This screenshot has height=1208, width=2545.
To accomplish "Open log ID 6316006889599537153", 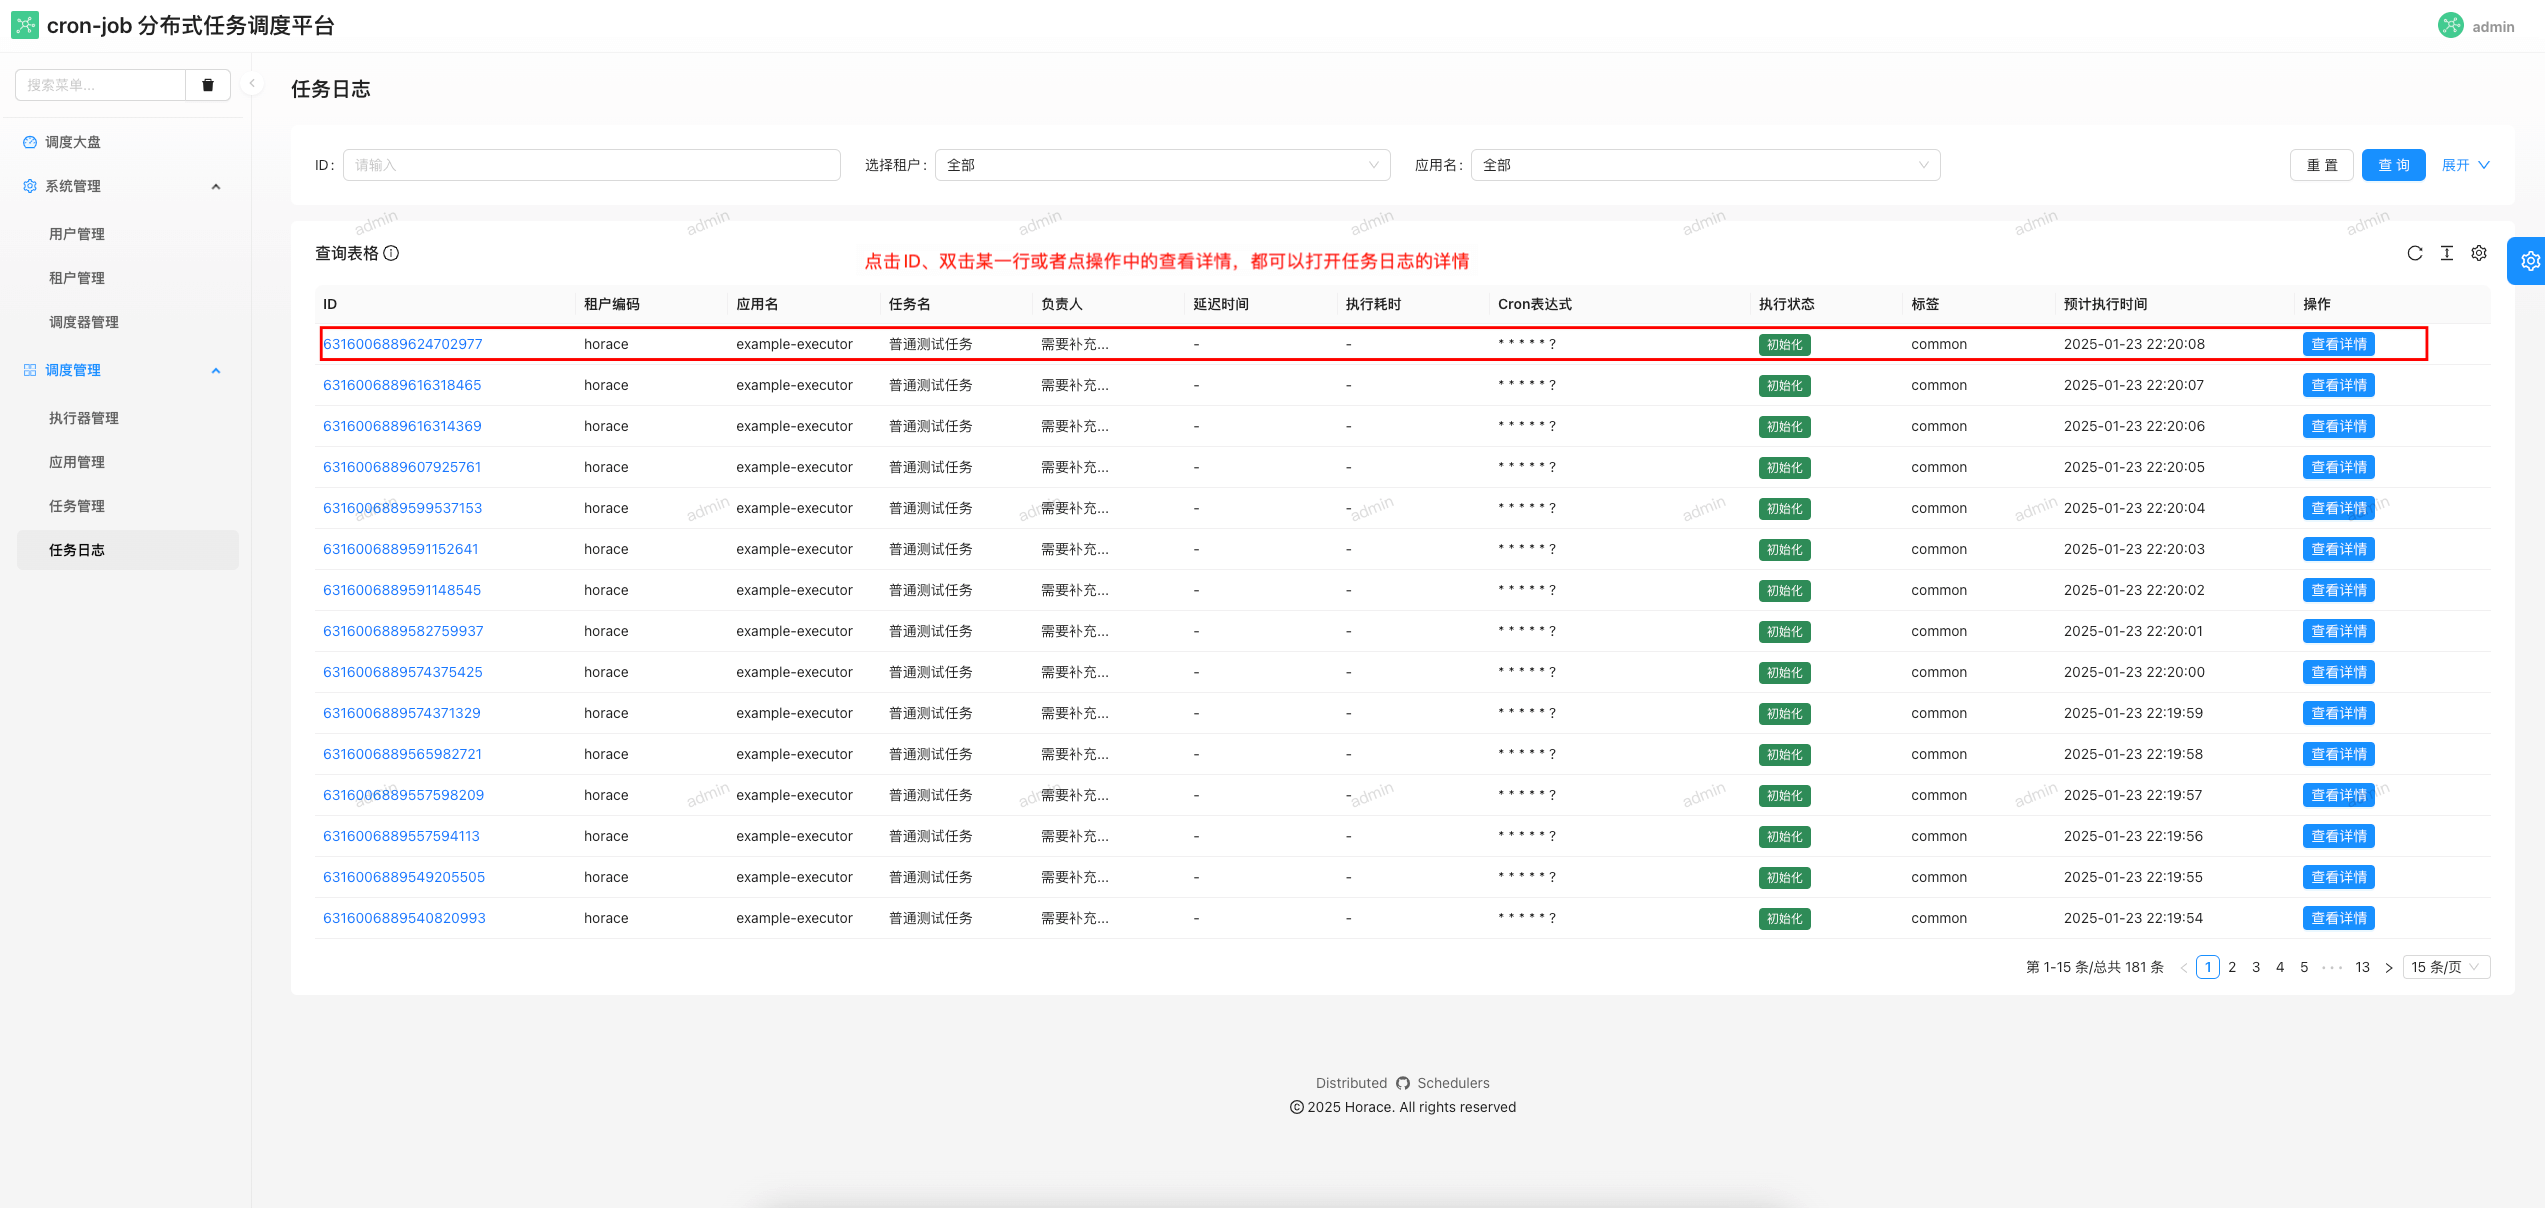I will [x=402, y=508].
